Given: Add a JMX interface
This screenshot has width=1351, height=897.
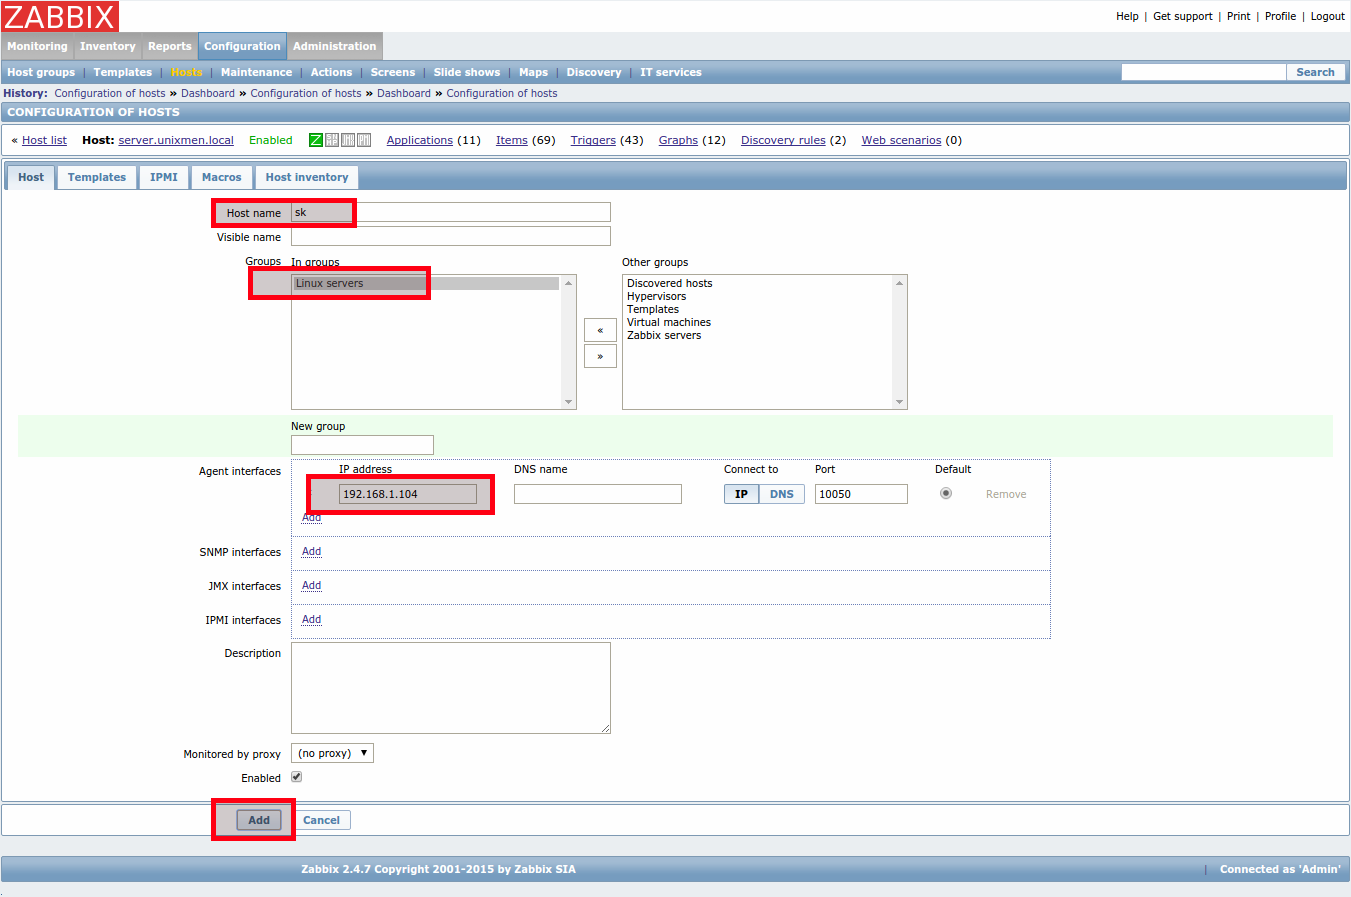Looking at the screenshot, I should [312, 586].
